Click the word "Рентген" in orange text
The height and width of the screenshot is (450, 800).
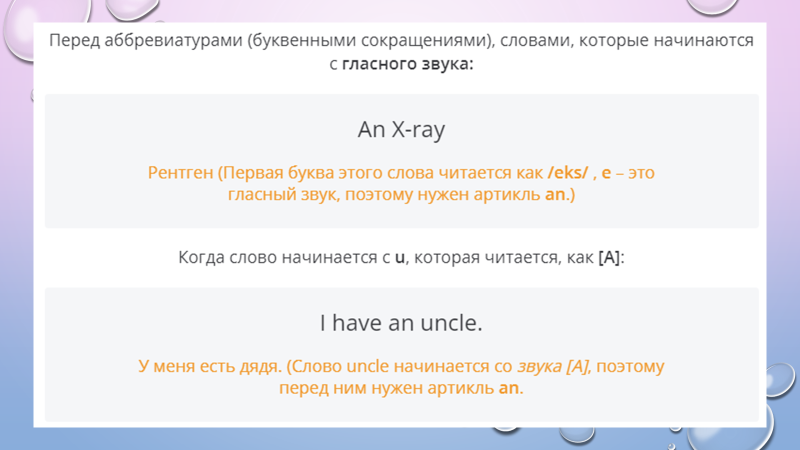pos(180,173)
